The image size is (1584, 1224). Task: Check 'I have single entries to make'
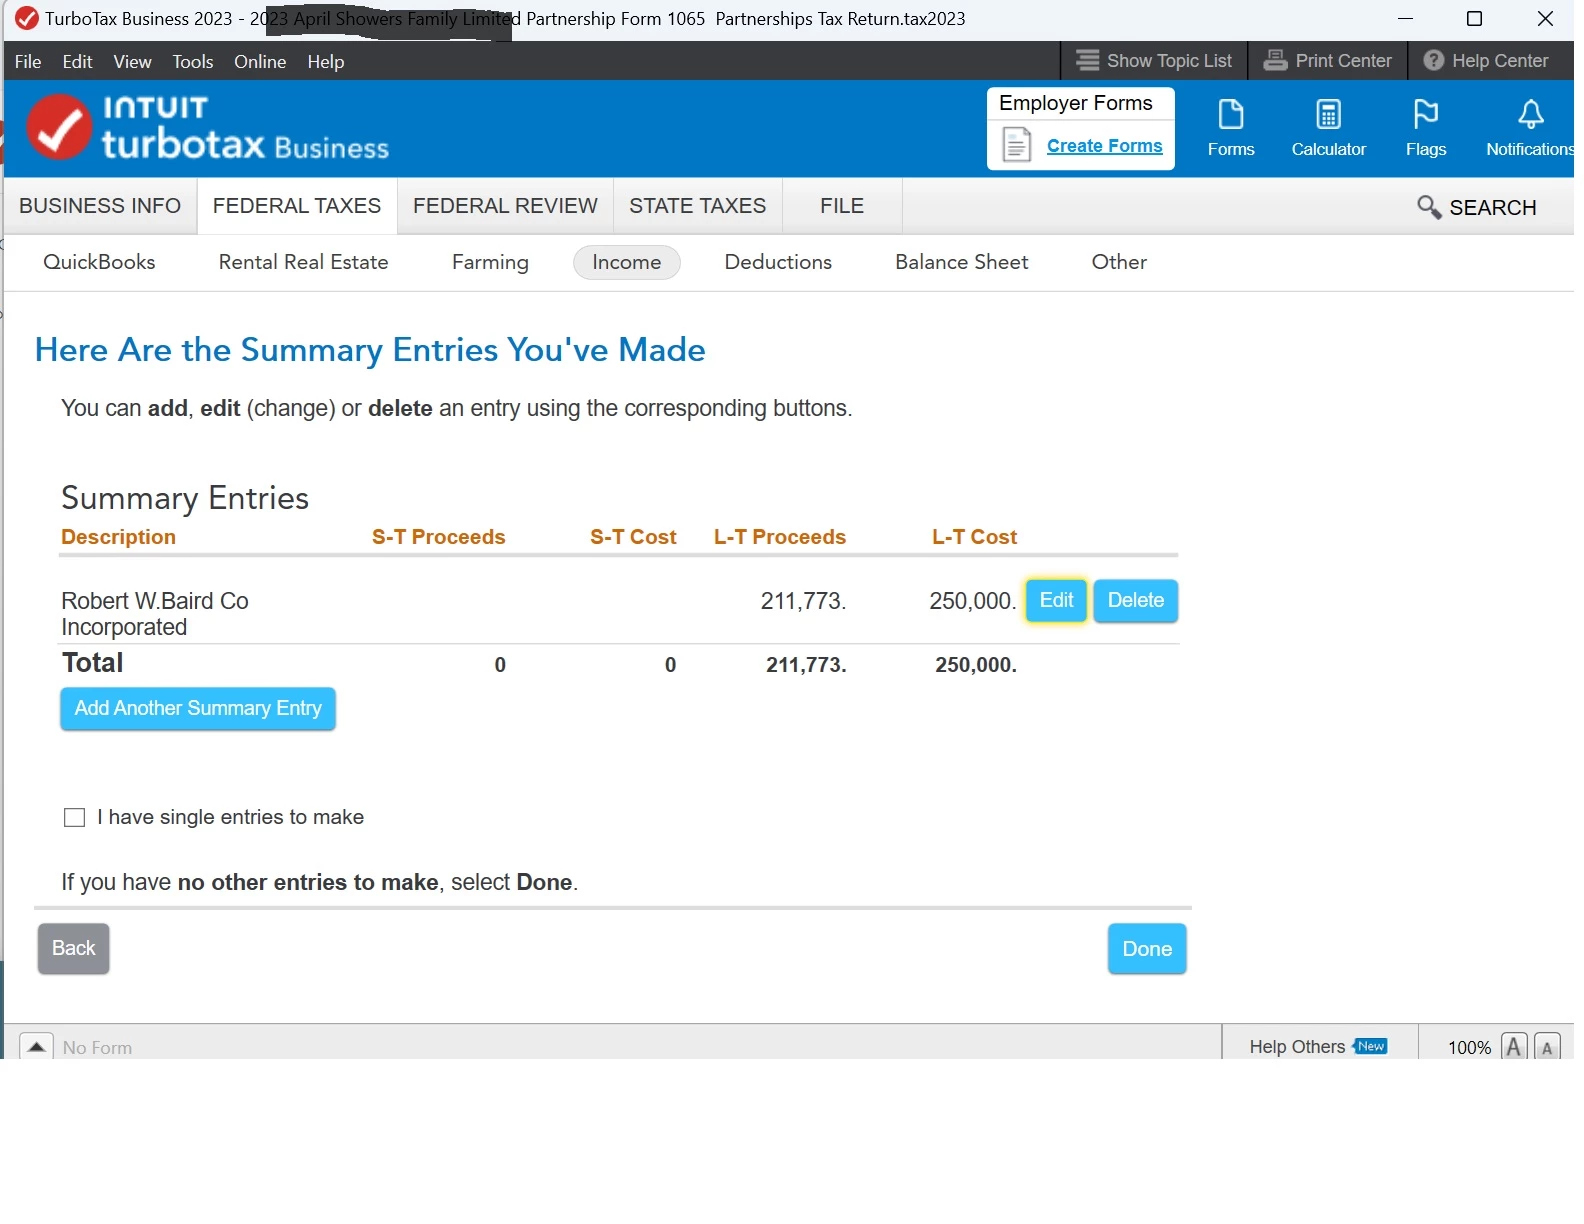(x=74, y=817)
